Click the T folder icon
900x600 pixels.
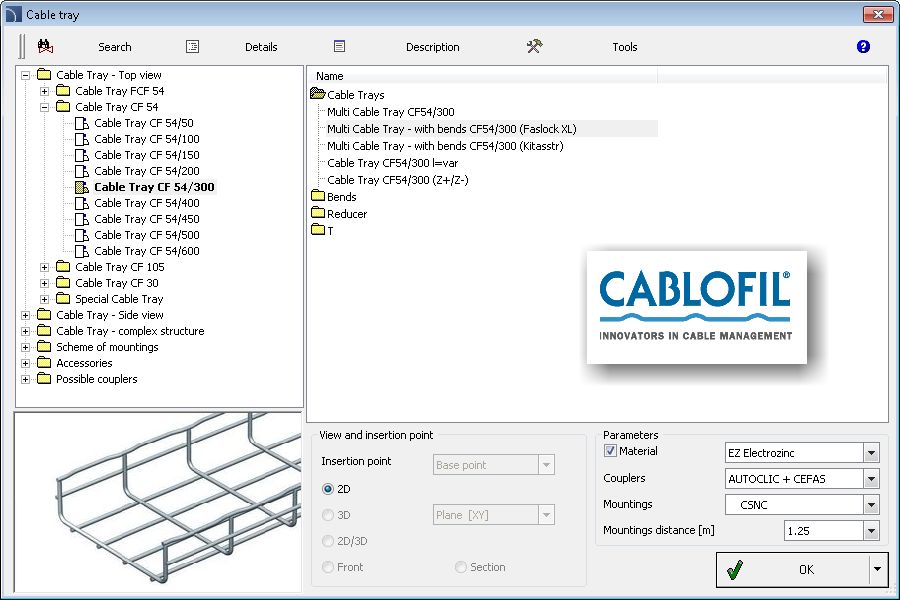(318, 230)
